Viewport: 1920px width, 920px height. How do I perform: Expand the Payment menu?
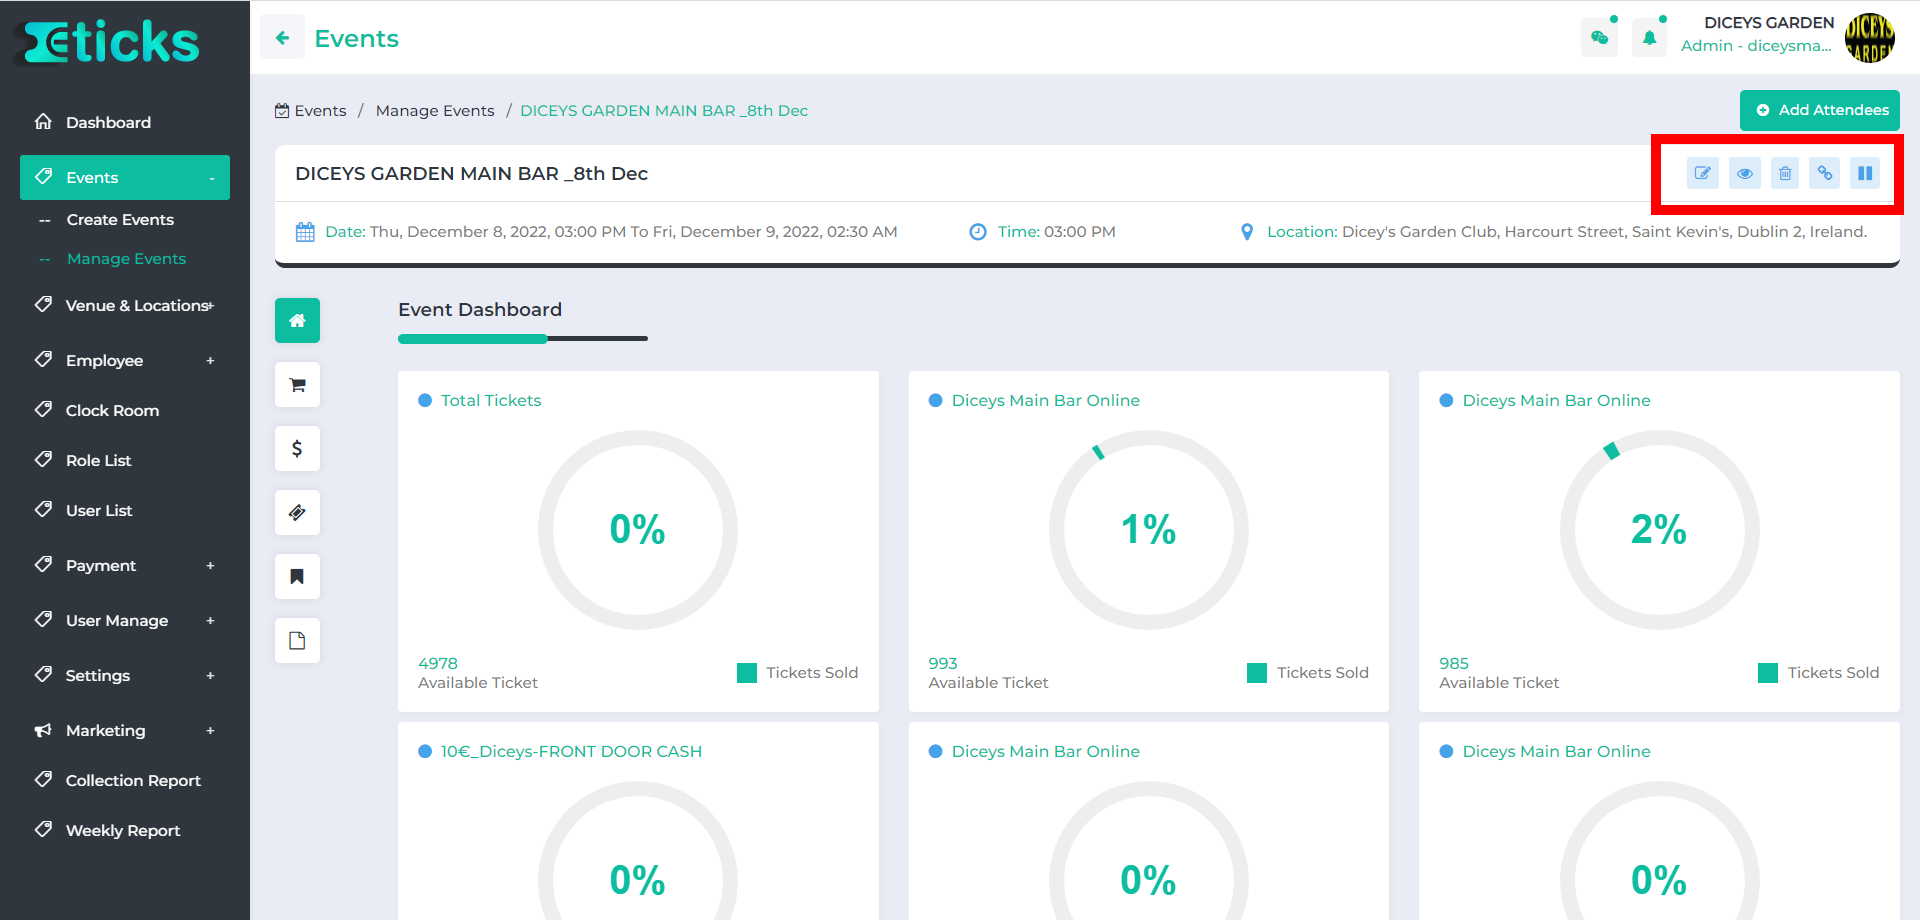[210, 566]
